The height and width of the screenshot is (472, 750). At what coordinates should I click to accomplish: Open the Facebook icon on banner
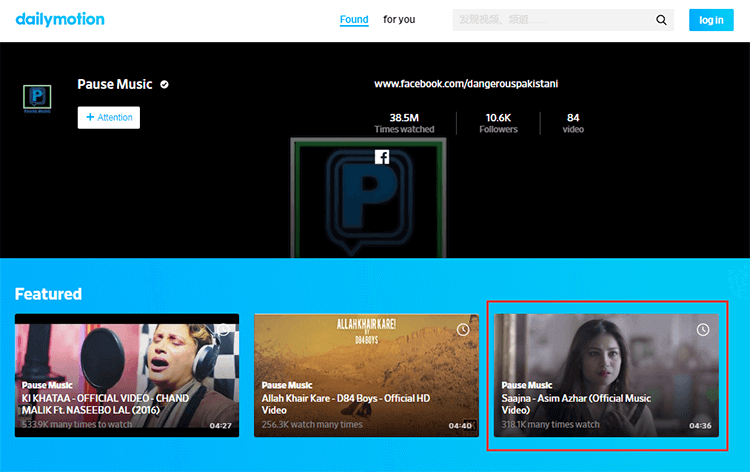pyautogui.click(x=382, y=157)
